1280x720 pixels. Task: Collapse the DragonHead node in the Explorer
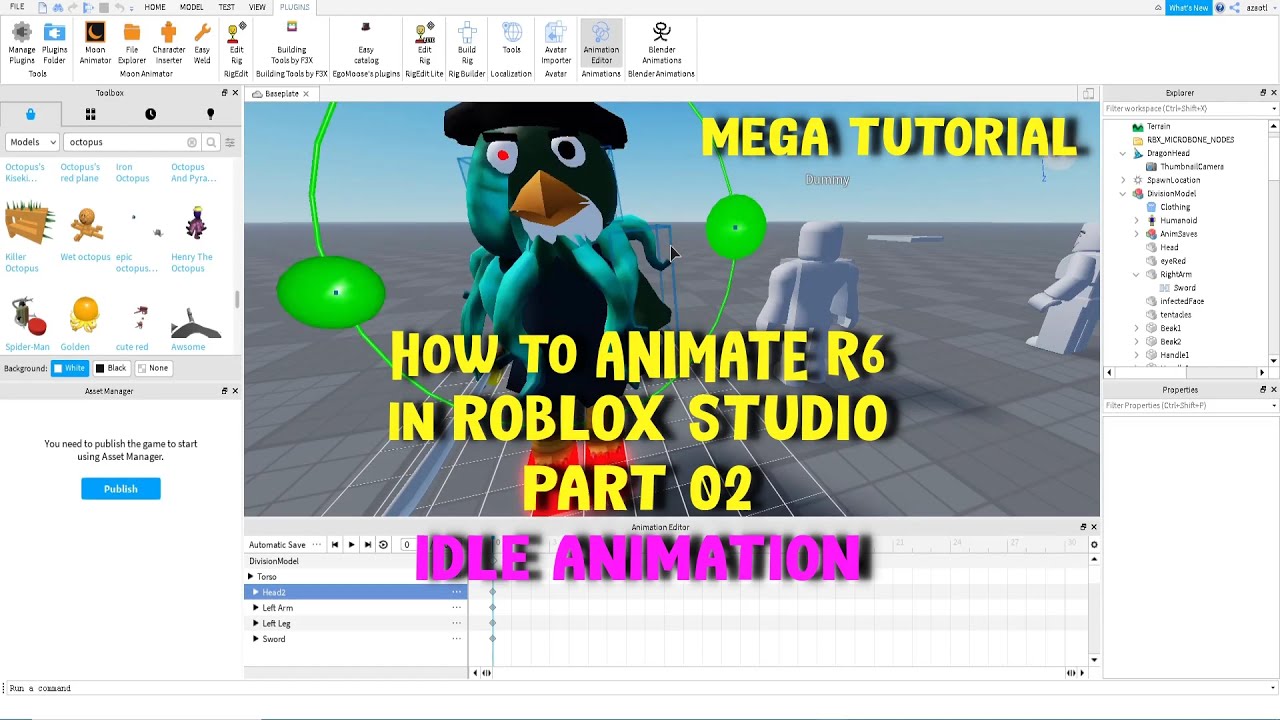[x=1123, y=153]
